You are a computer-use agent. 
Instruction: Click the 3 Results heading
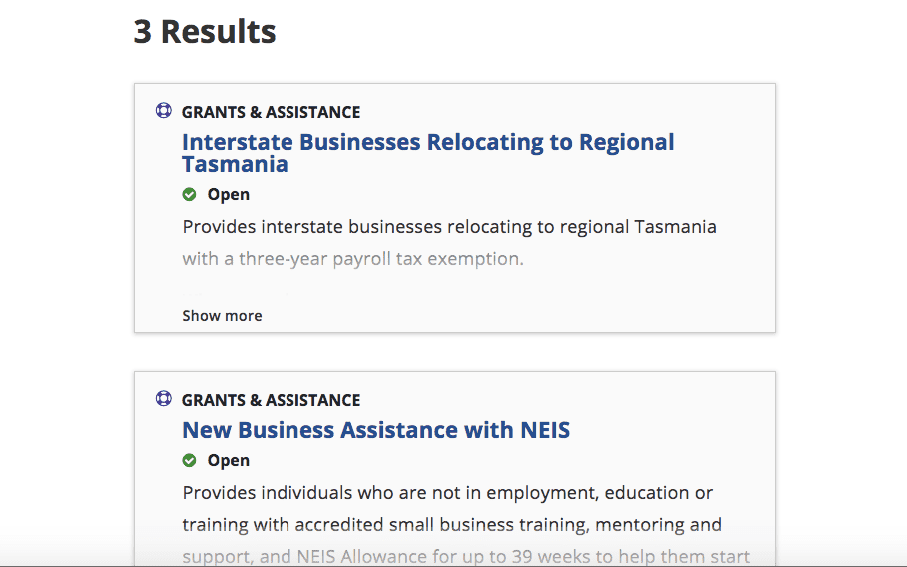205,32
